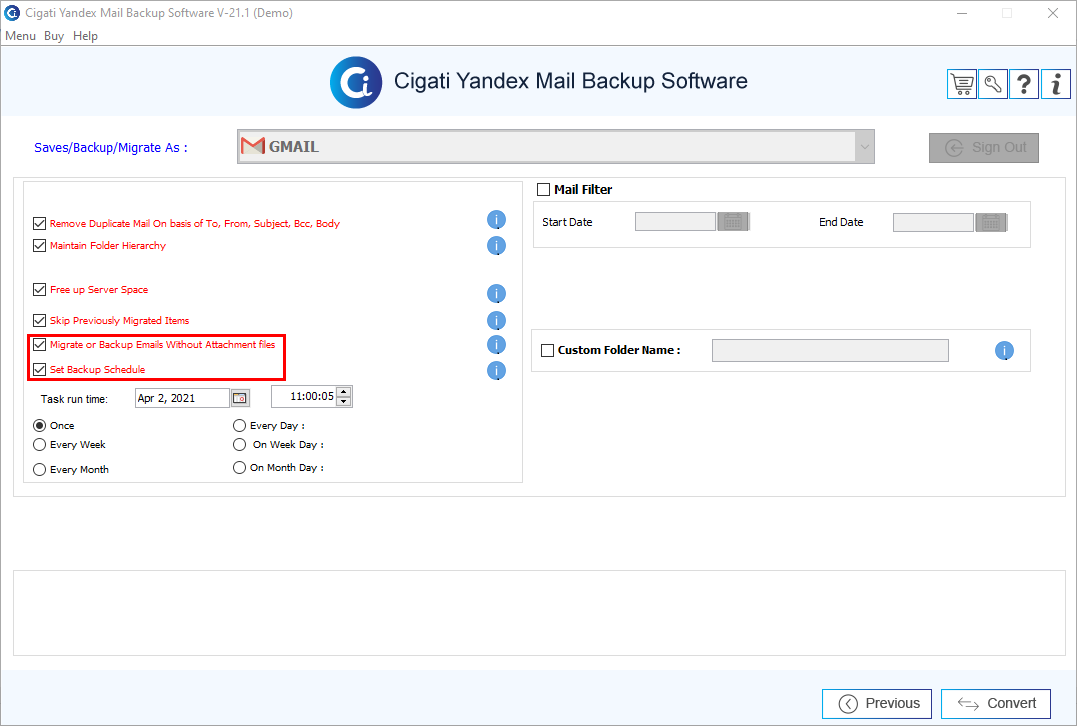
Task: Disable Set Backup Schedule checkbox
Action: (39, 369)
